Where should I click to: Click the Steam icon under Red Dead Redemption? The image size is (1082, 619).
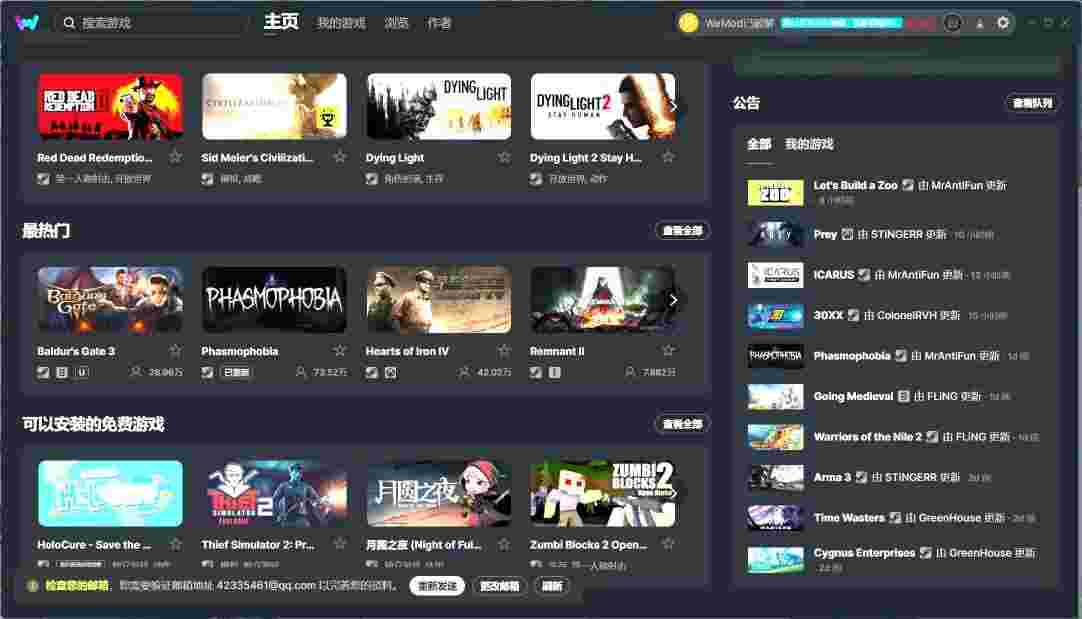tap(43, 179)
